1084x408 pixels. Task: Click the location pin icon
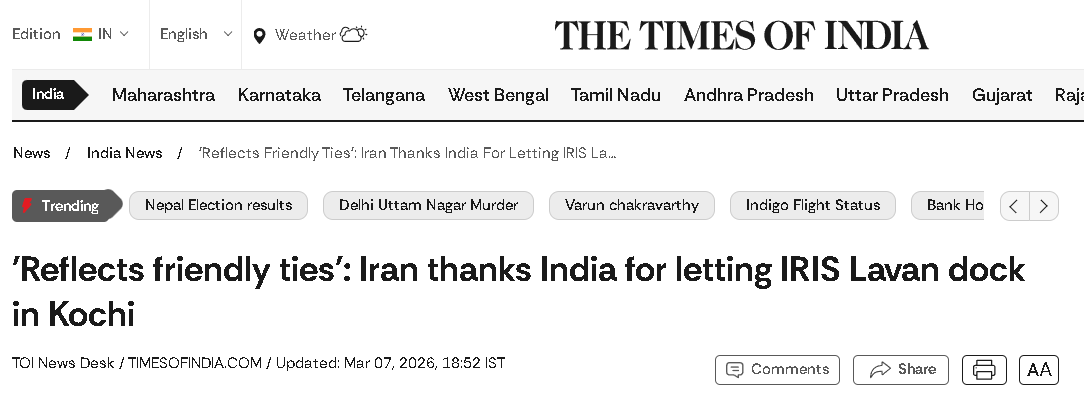(x=259, y=36)
